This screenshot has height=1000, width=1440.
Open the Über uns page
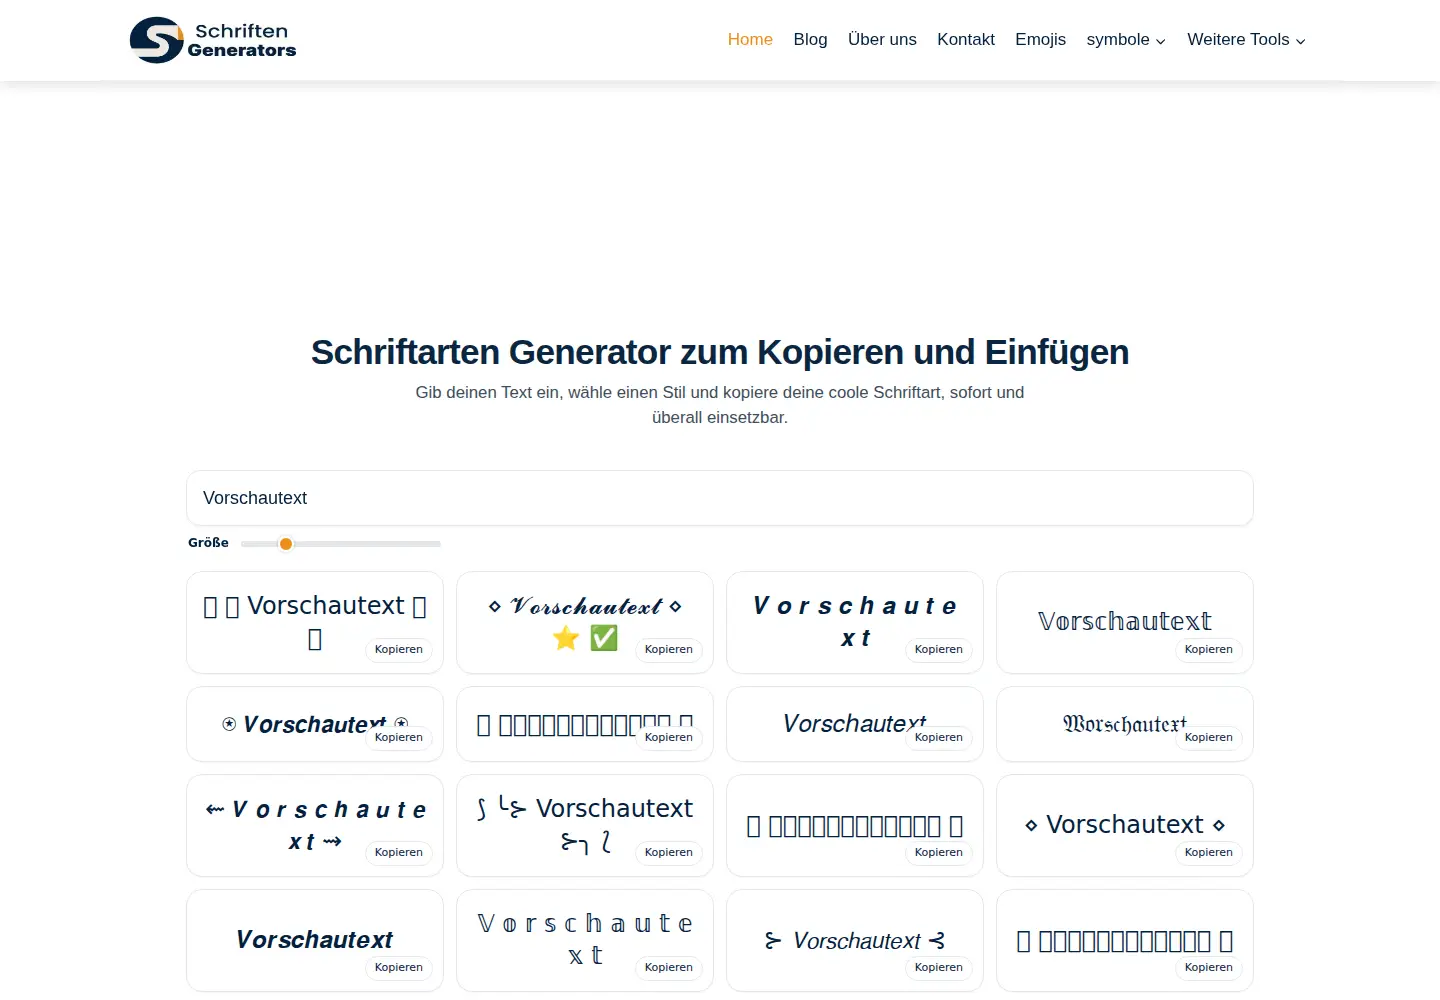pyautogui.click(x=882, y=40)
